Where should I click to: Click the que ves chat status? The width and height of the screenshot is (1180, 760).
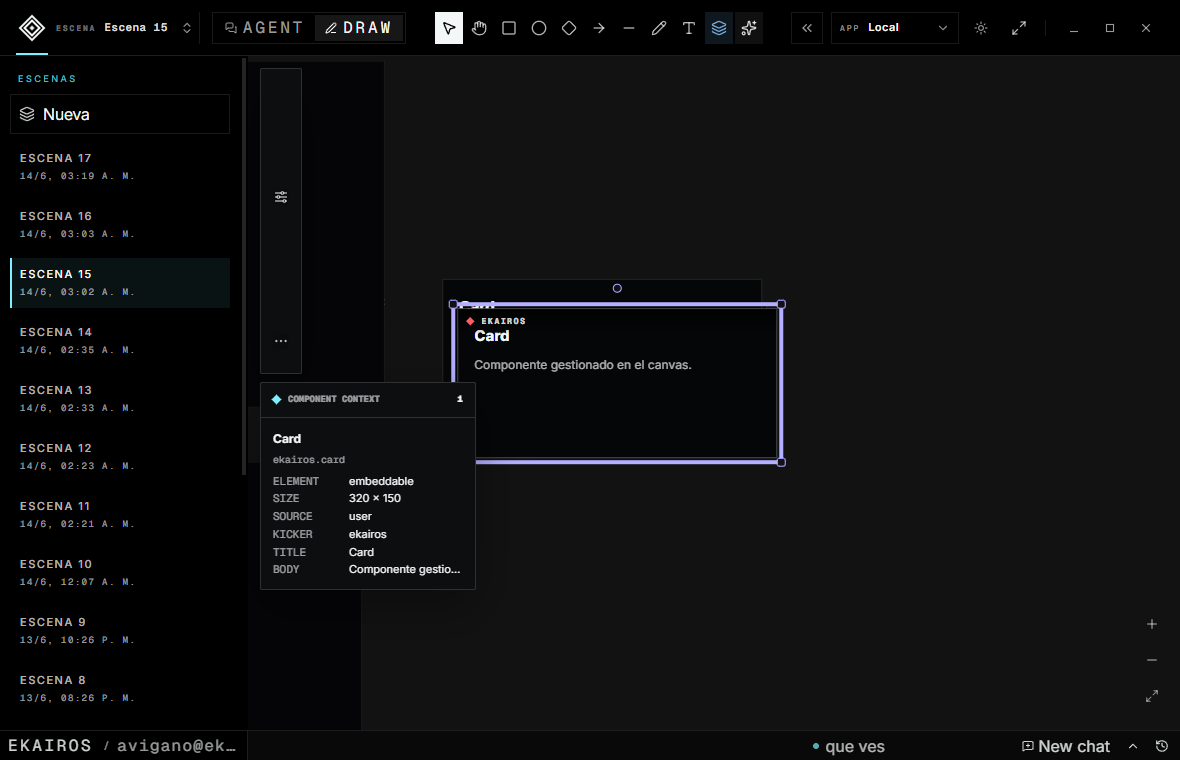coord(848,746)
